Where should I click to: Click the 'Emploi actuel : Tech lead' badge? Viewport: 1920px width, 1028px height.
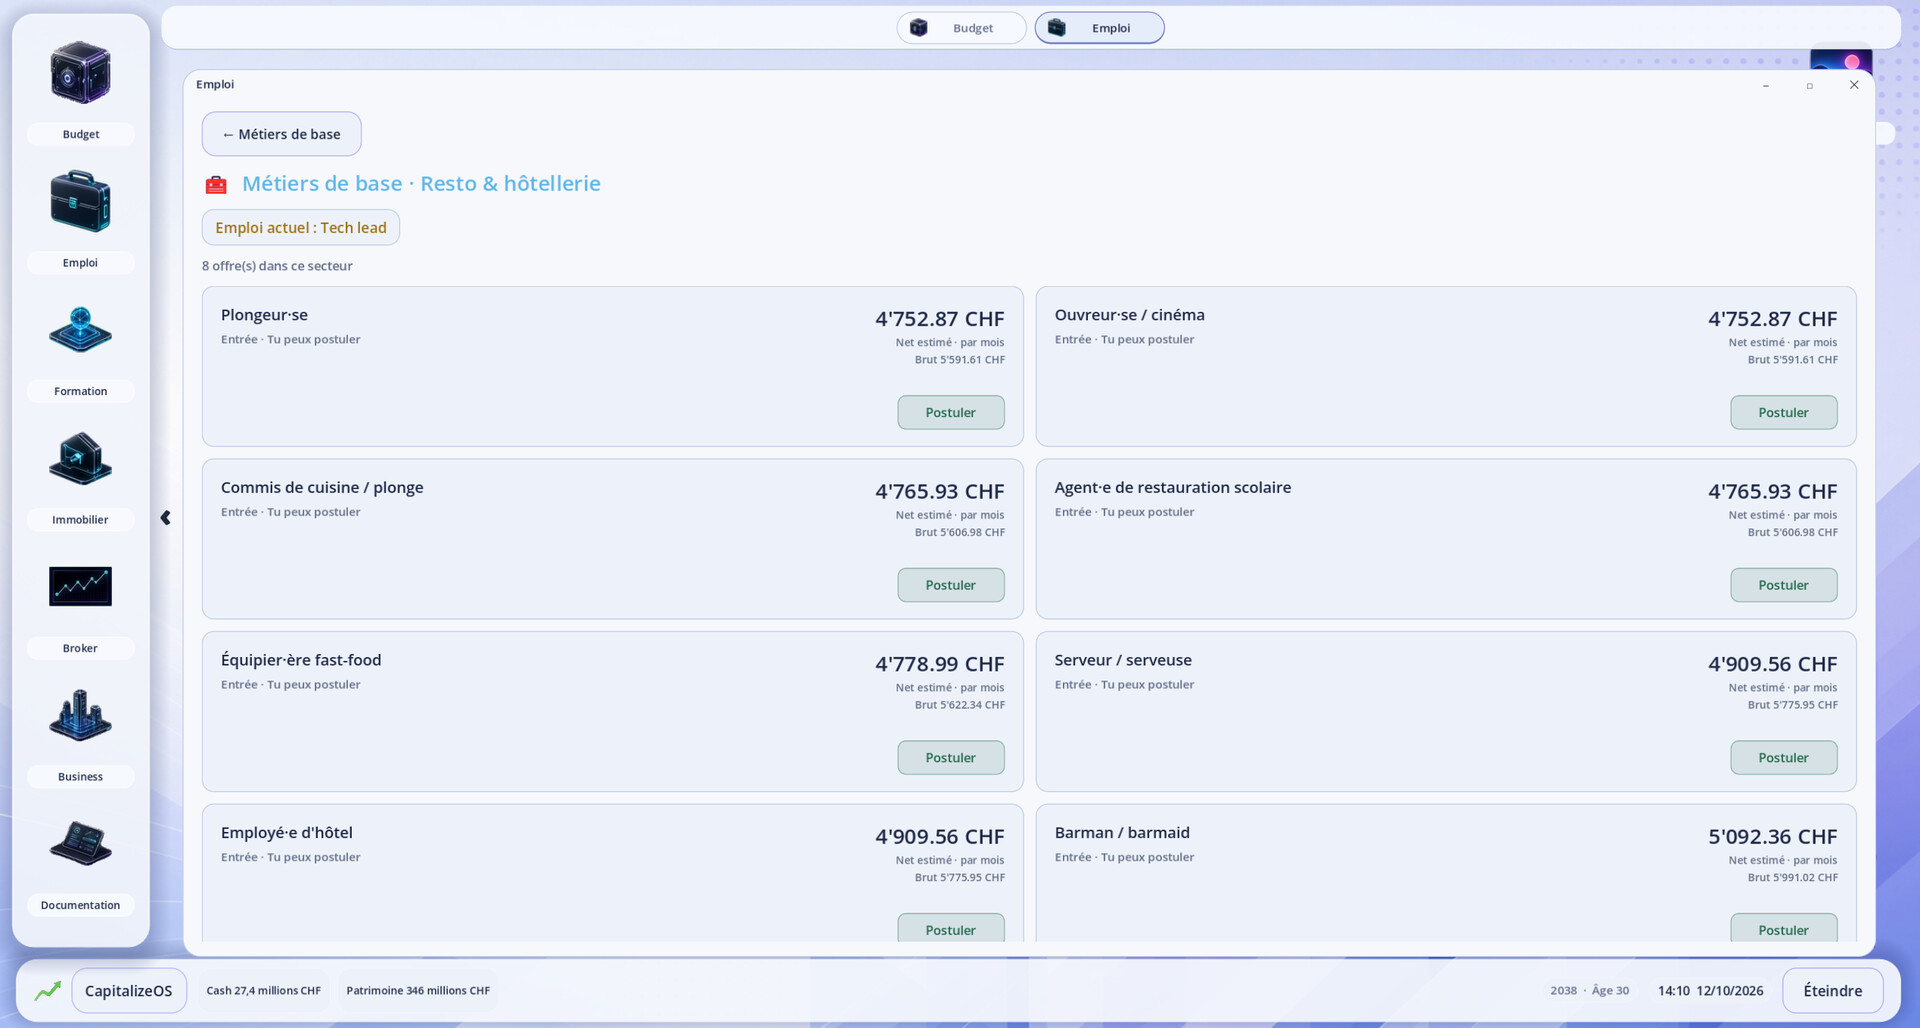click(300, 228)
